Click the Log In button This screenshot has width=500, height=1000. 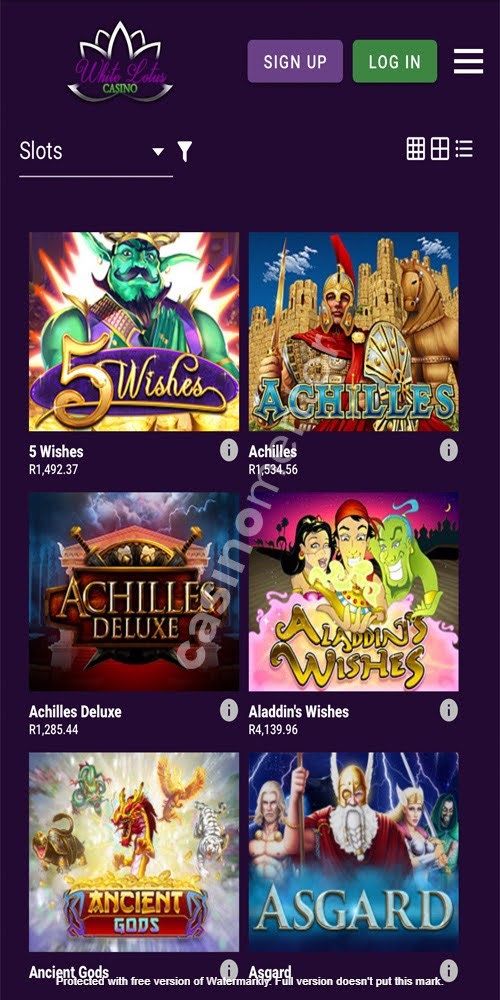(x=395, y=61)
